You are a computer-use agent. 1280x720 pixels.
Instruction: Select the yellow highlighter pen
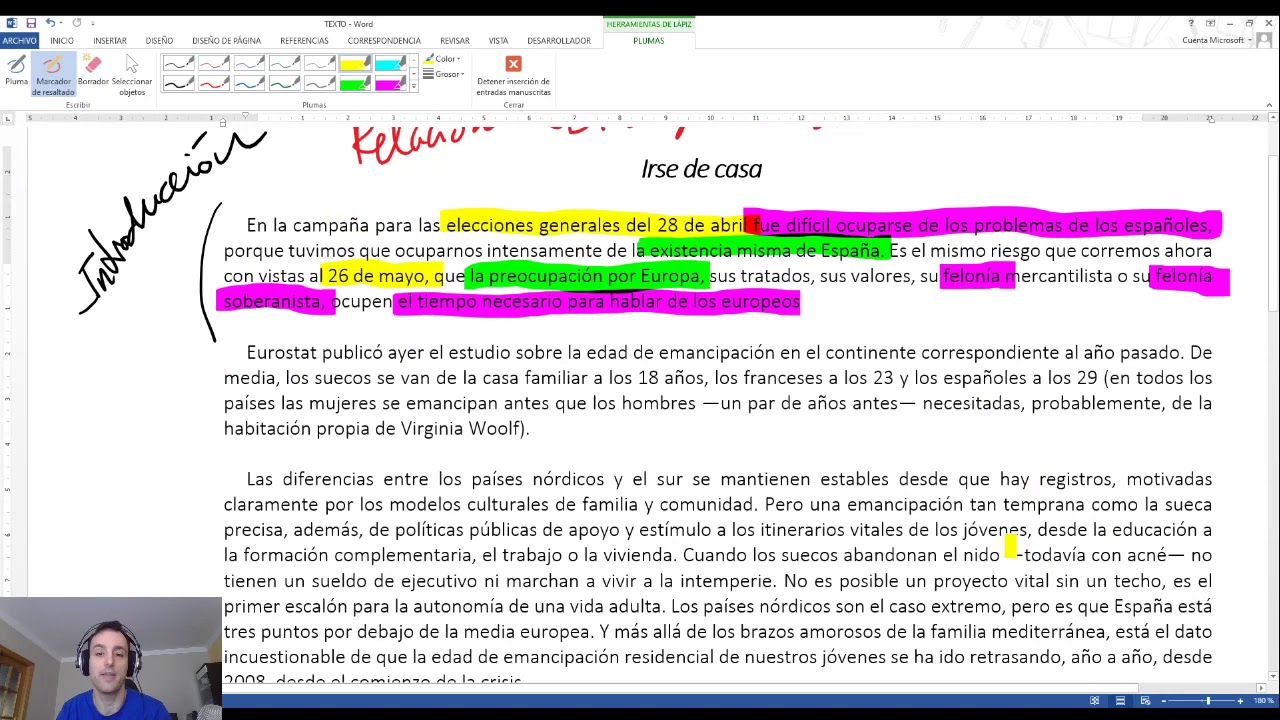pyautogui.click(x=354, y=65)
